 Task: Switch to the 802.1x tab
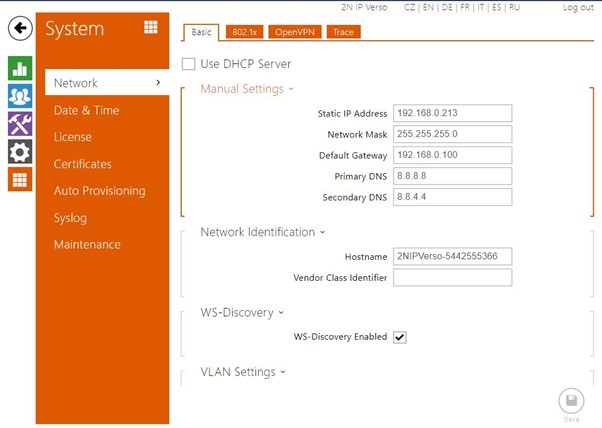[x=241, y=32]
